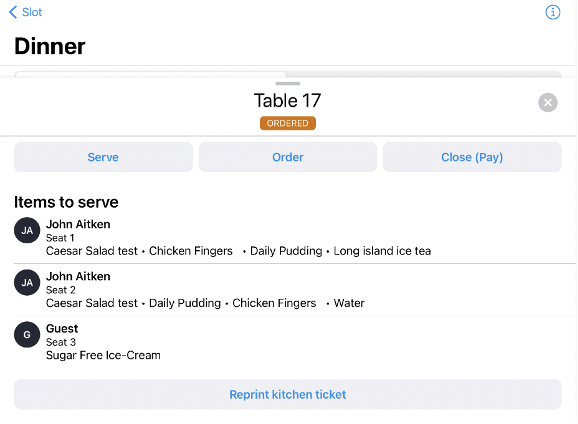Select the G avatar for Guest

[27, 335]
